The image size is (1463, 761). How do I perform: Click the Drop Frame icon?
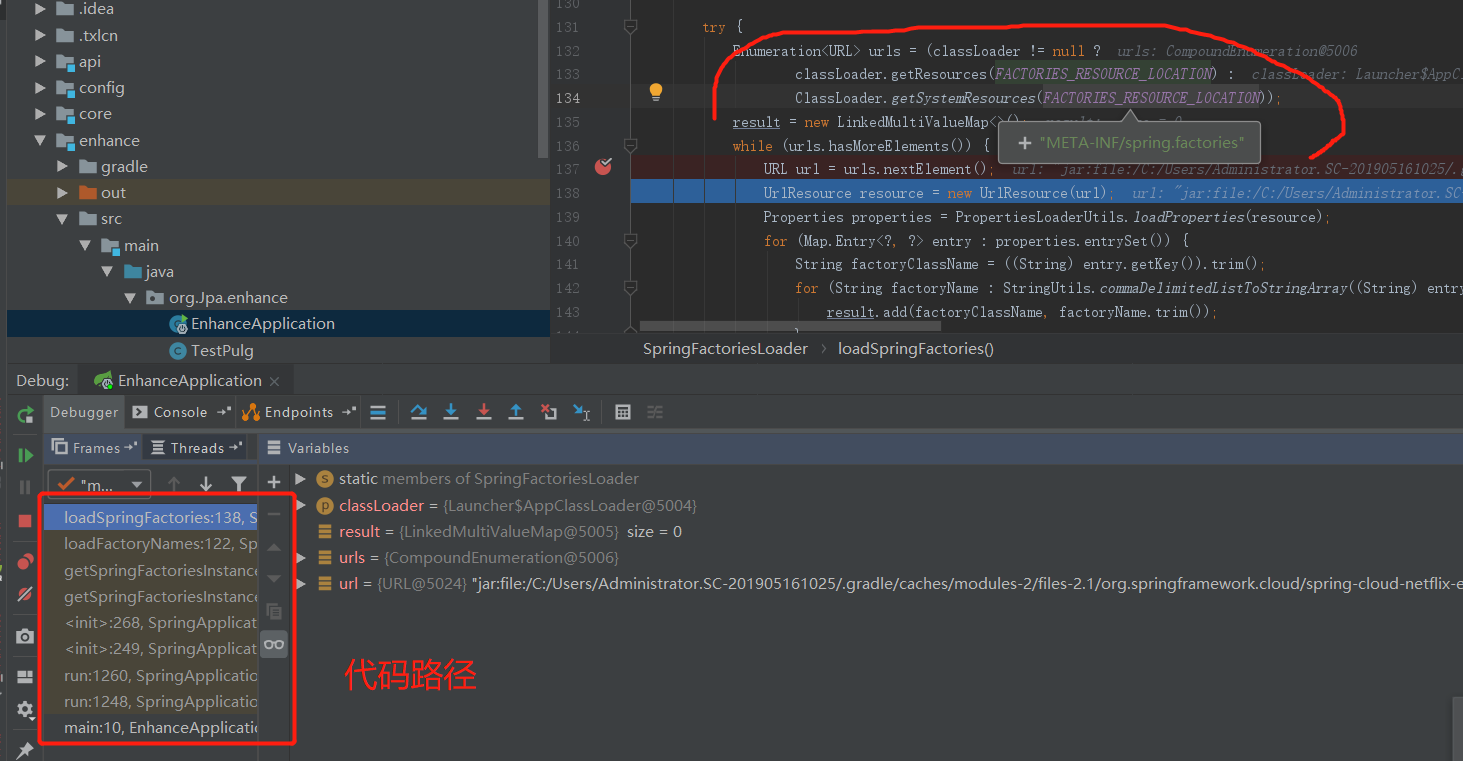point(548,412)
